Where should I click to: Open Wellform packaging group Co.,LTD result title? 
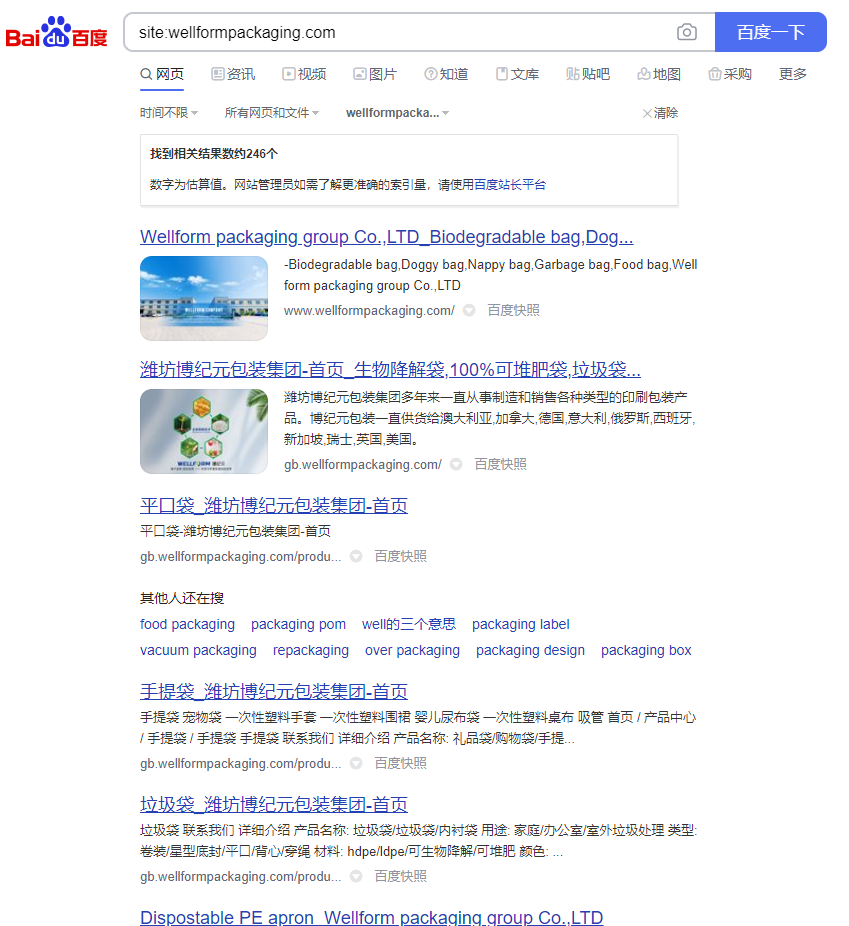click(x=386, y=237)
